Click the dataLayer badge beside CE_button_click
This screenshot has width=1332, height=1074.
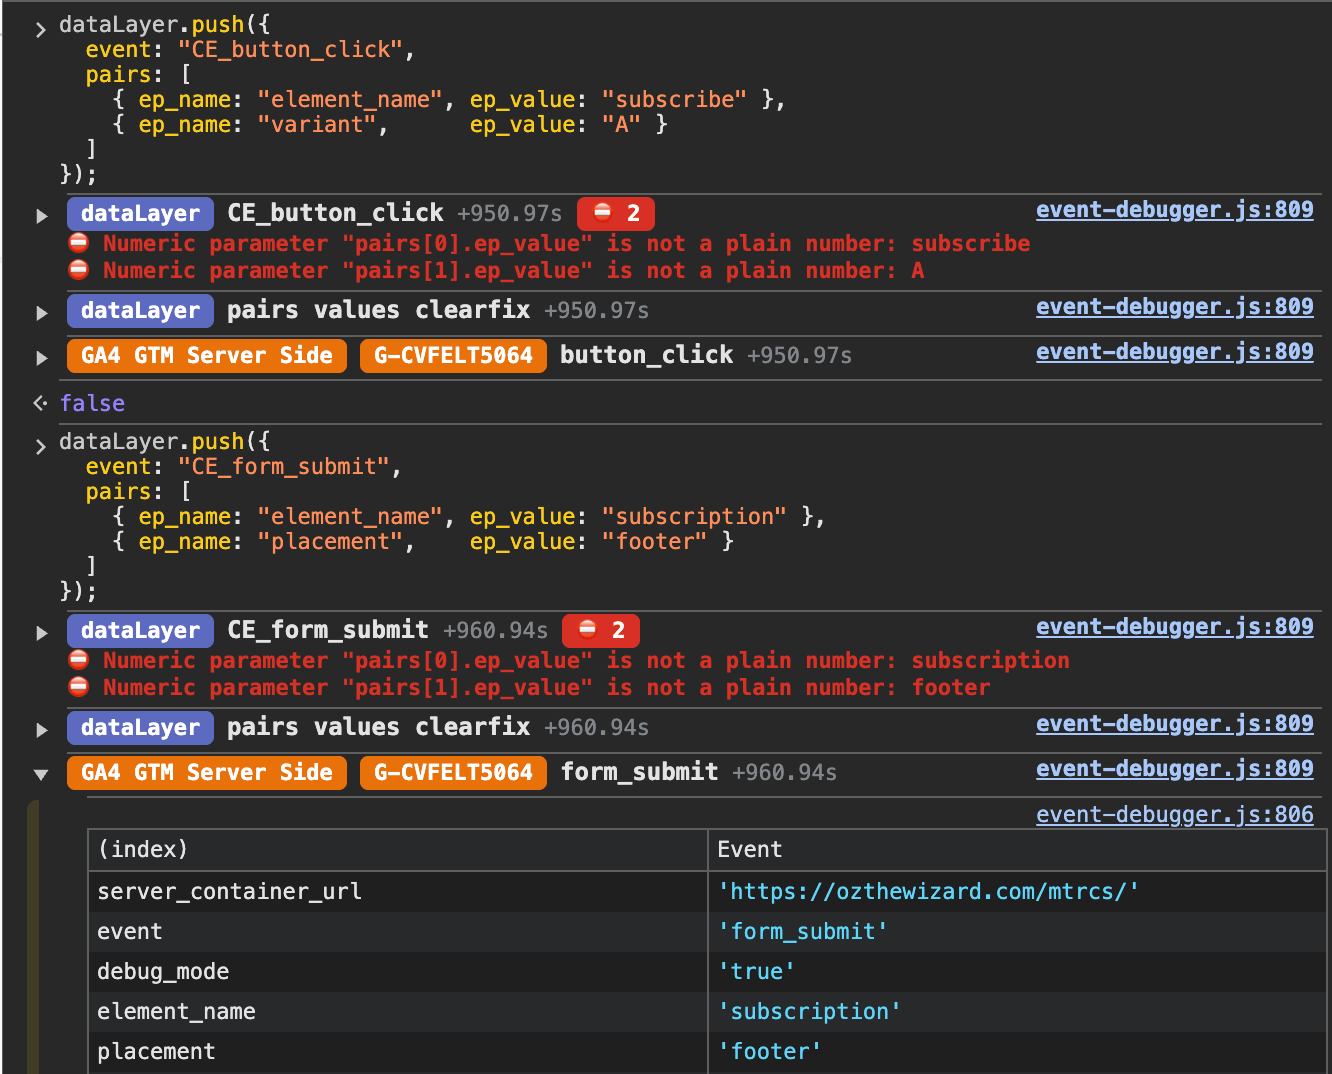[x=140, y=214]
